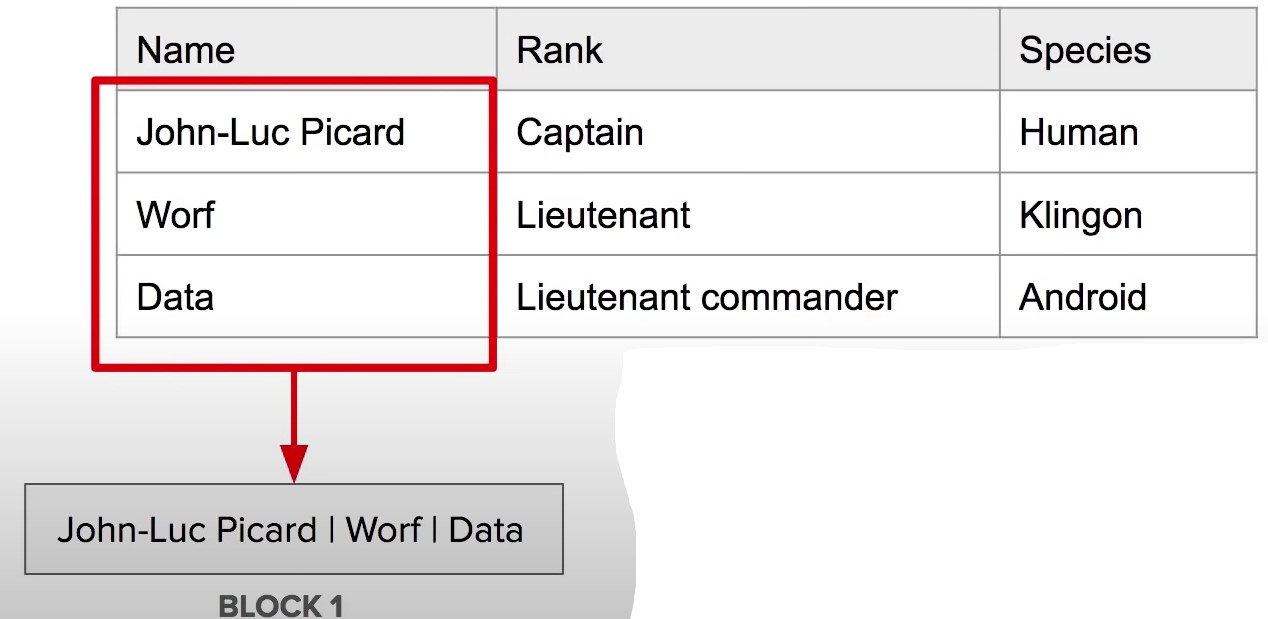The height and width of the screenshot is (619, 1268).
Task: Click "John-Luc Picard" inside the block box
Action: coord(187,529)
